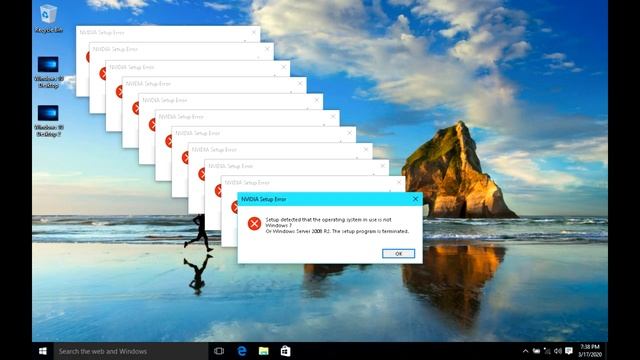This screenshot has height=360, width=640.
Task: Click the 'Setup detected that the operating system' message
Action: point(337,225)
